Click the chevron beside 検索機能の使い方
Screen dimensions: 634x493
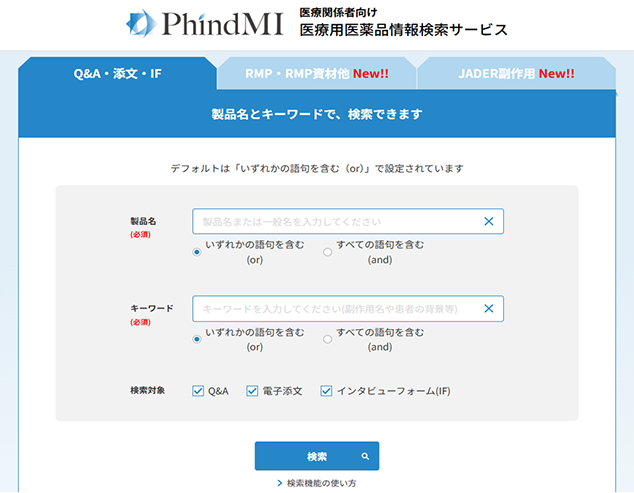(279, 483)
